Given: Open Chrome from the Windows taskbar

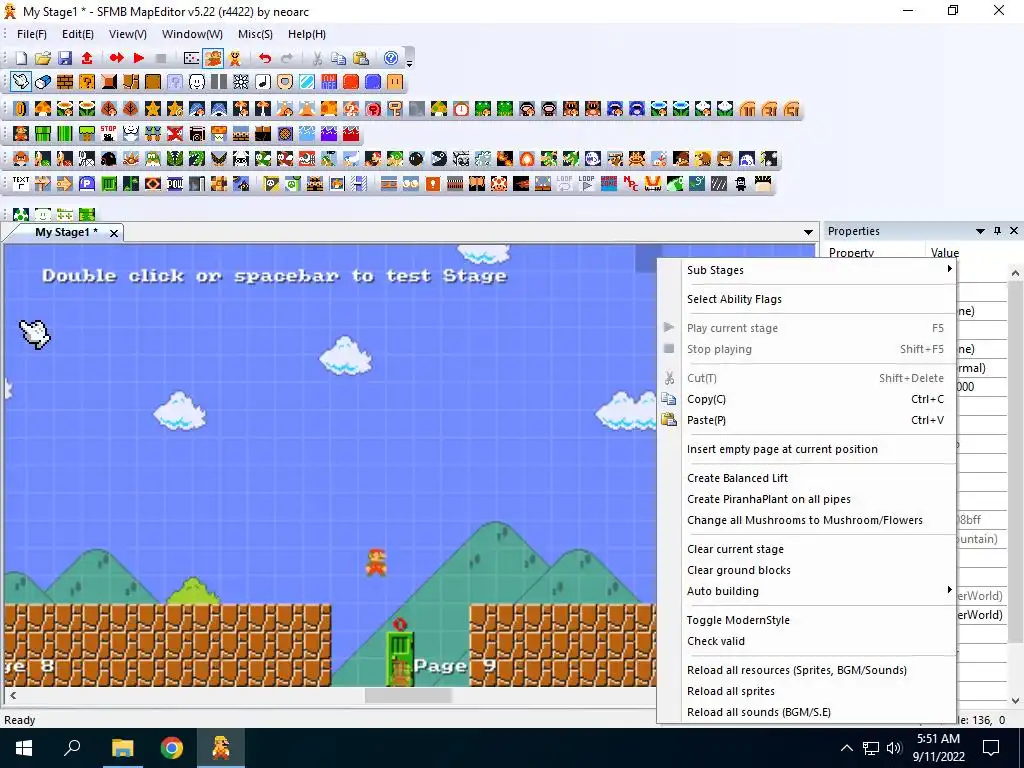Looking at the screenshot, I should [172, 748].
